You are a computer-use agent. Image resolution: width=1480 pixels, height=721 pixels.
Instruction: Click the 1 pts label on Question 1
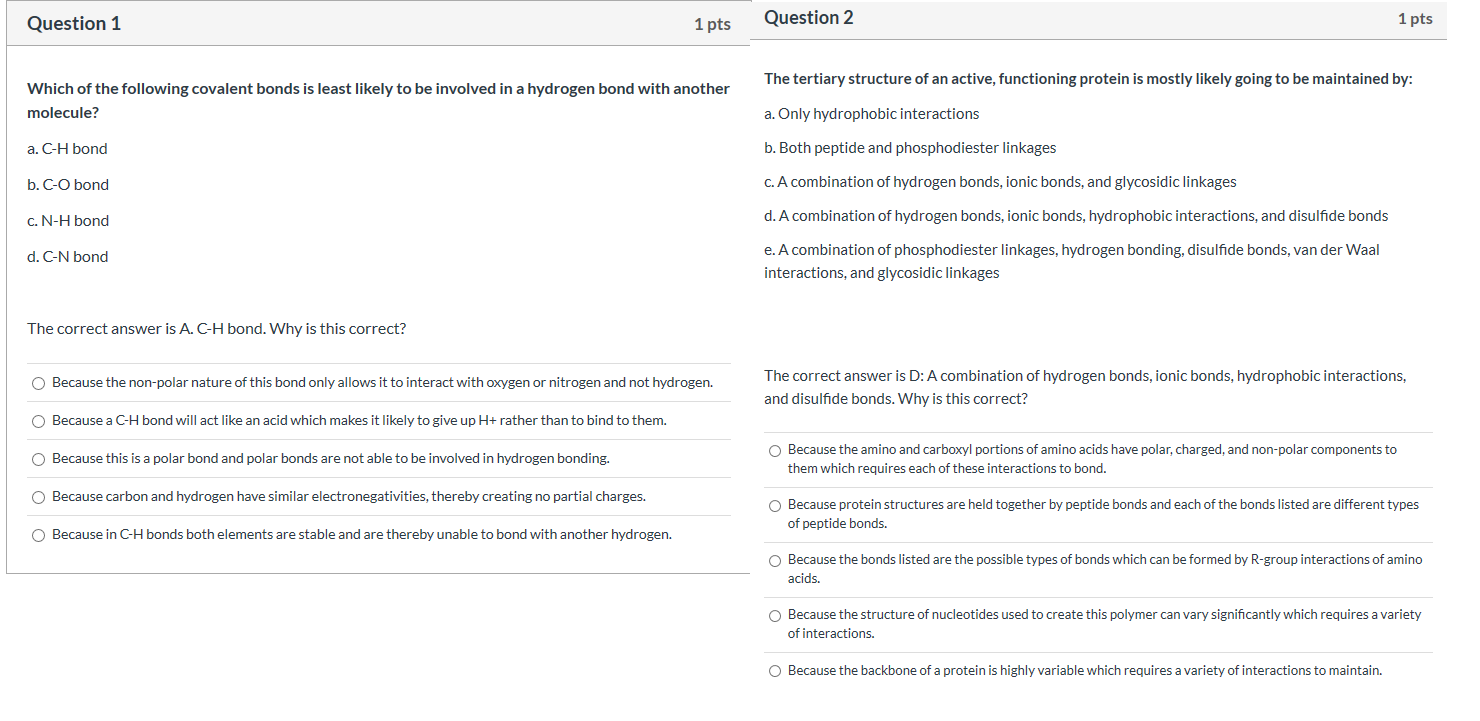coord(713,24)
